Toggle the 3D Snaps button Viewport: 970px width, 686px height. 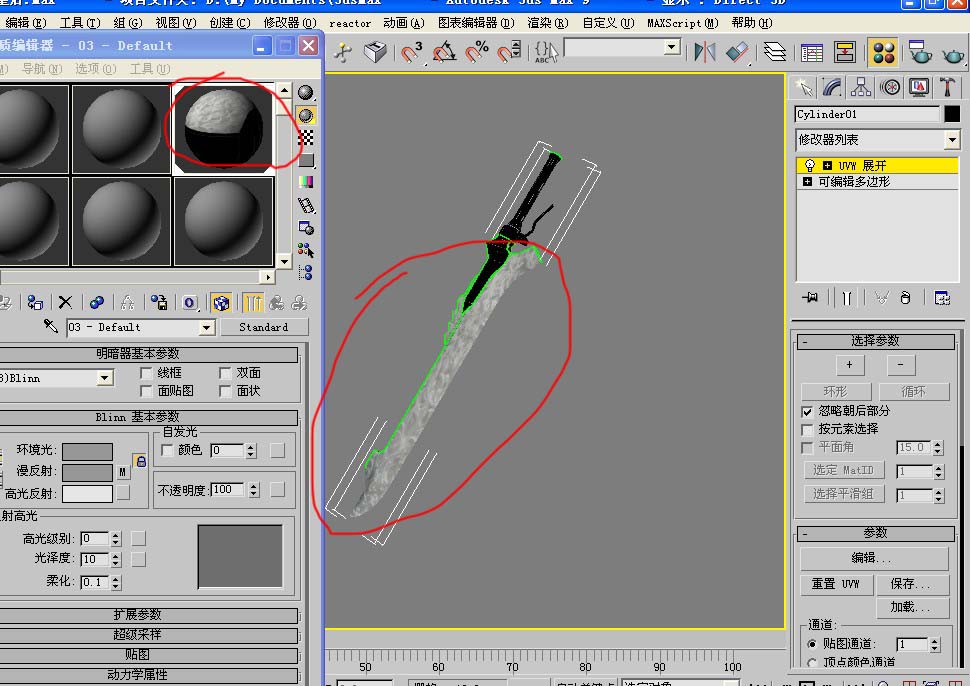click(411, 52)
